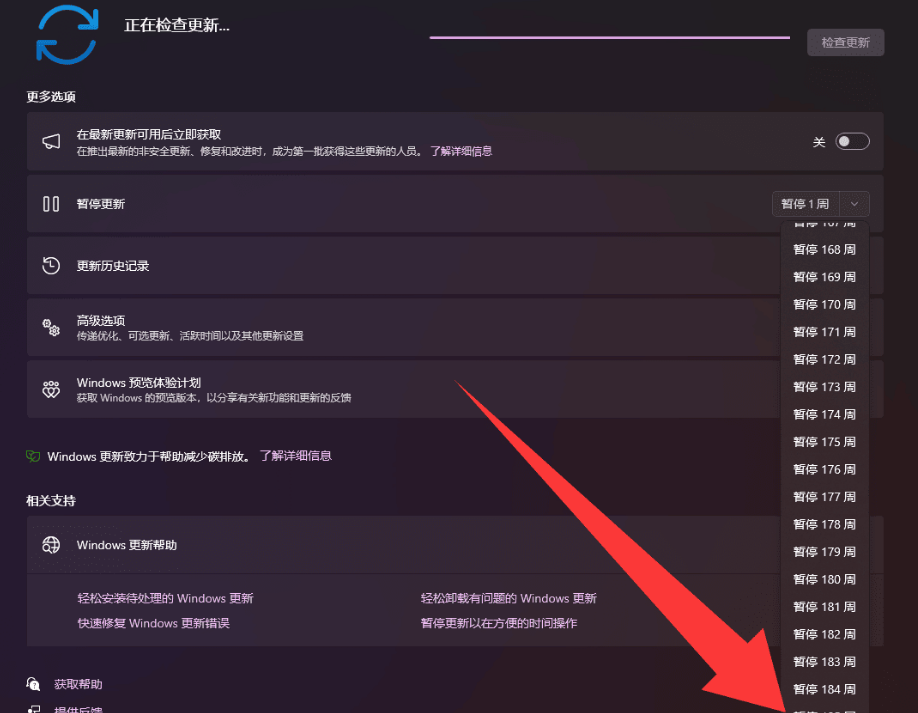
Task: Select 暂停 178 周 in dropdown
Action: [x=824, y=525]
